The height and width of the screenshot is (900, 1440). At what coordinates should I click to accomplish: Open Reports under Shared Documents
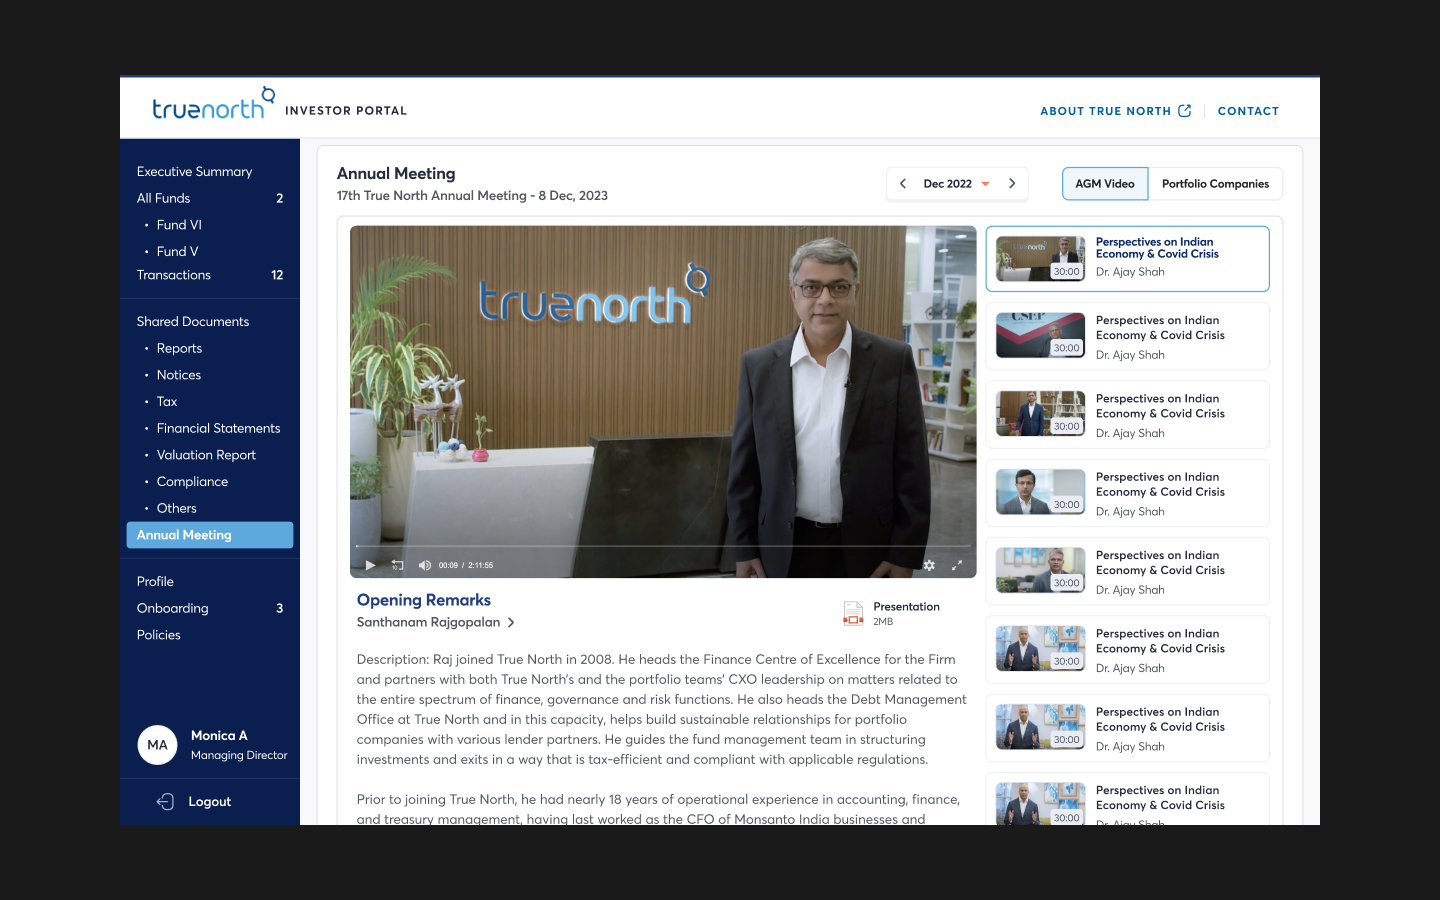(x=179, y=348)
